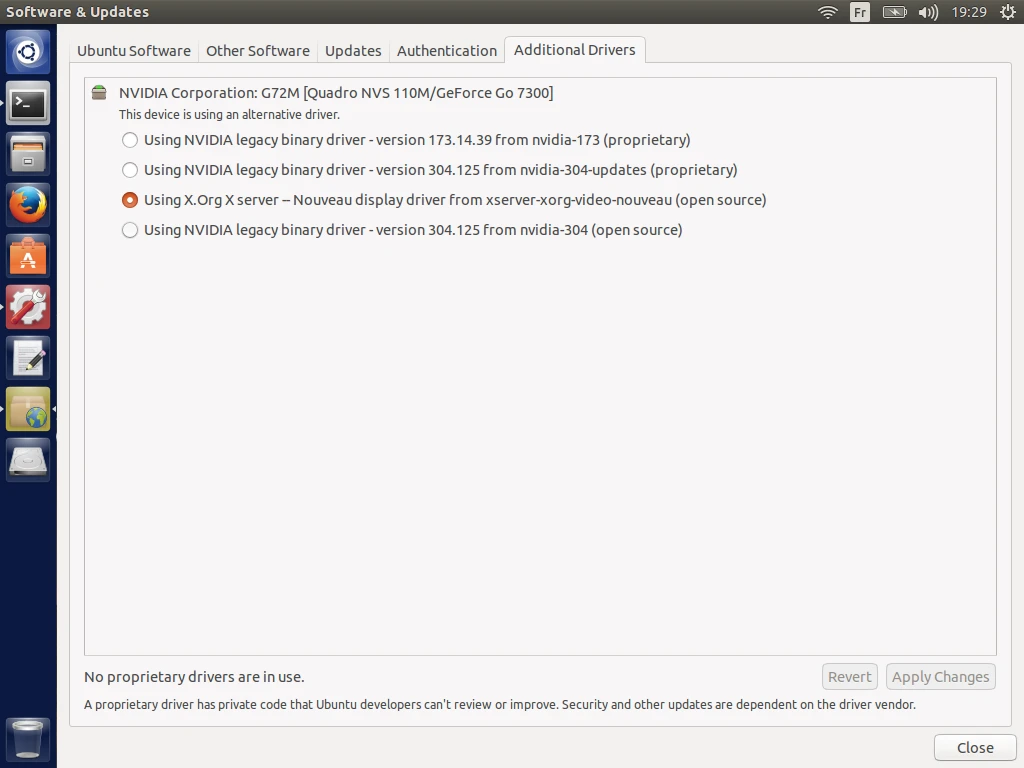Click the NVIDIA Corporation G72M device title
1024x768 pixels.
(x=336, y=93)
